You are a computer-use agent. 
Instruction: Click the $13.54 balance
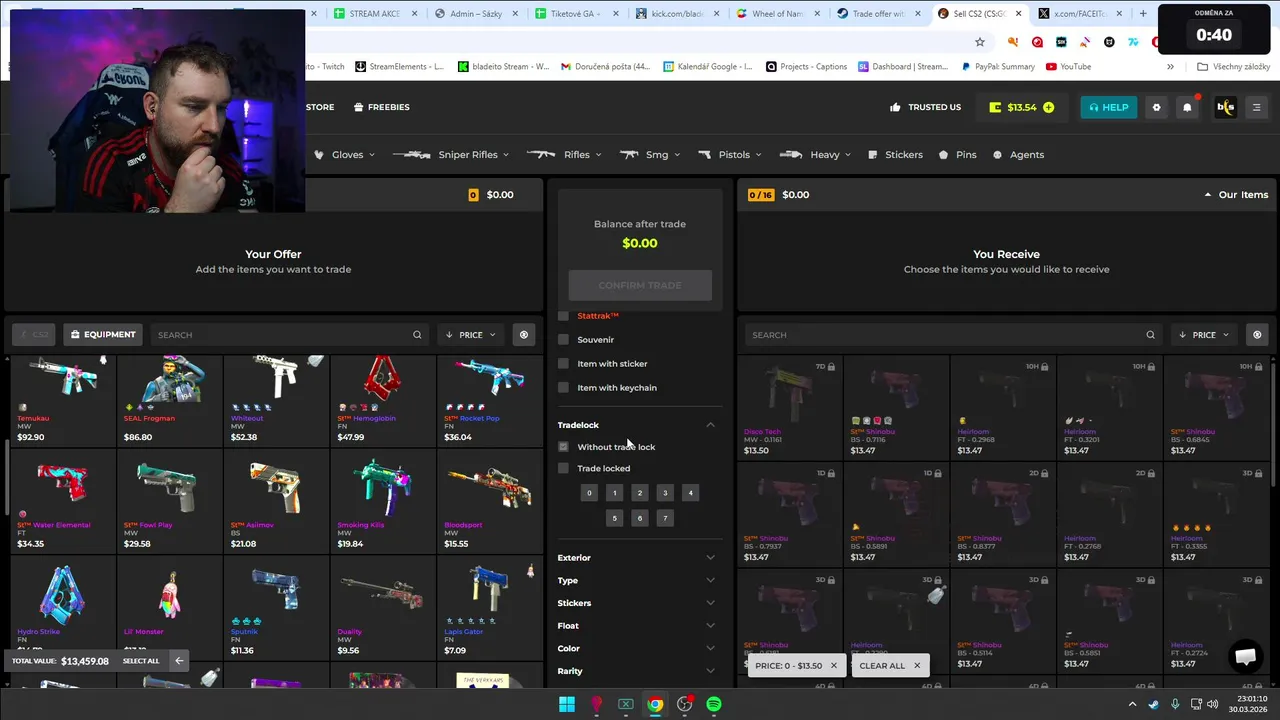1021,107
